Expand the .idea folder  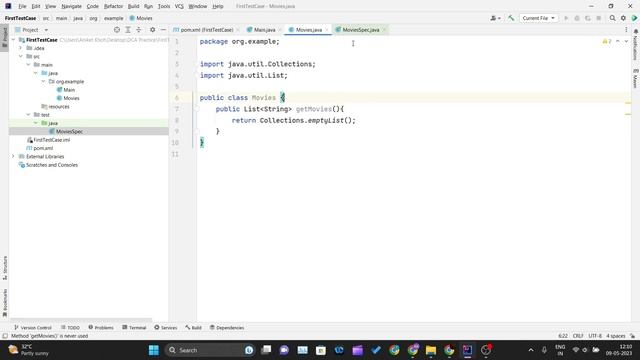tap(21, 48)
